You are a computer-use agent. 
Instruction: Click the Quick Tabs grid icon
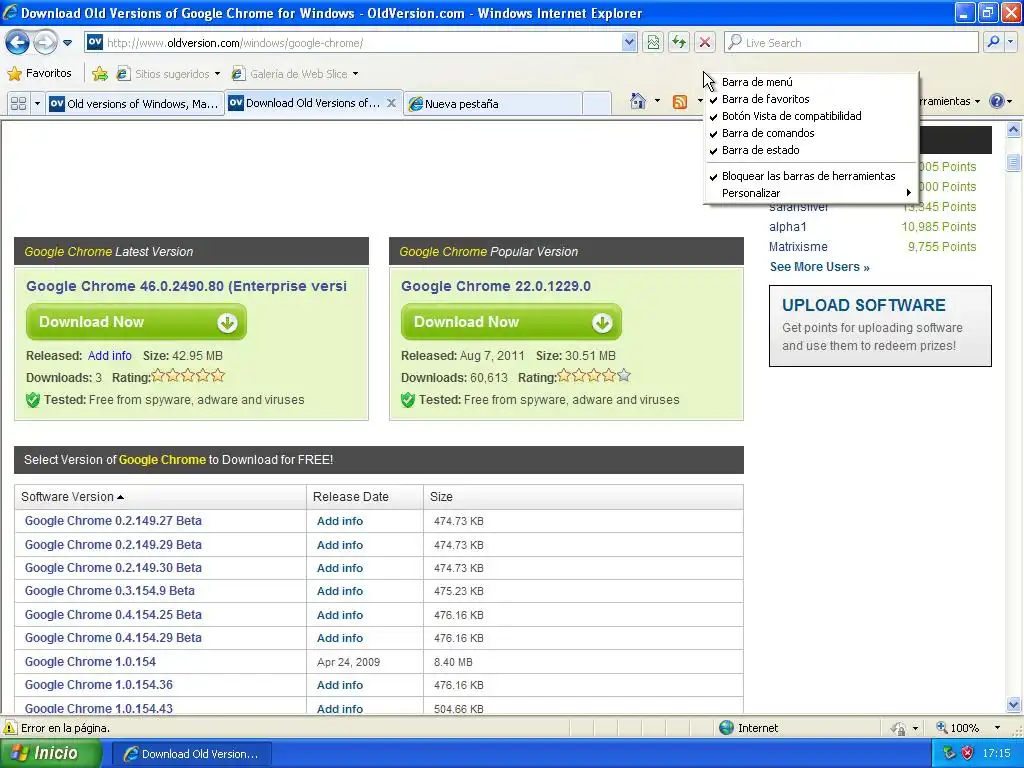click(19, 103)
